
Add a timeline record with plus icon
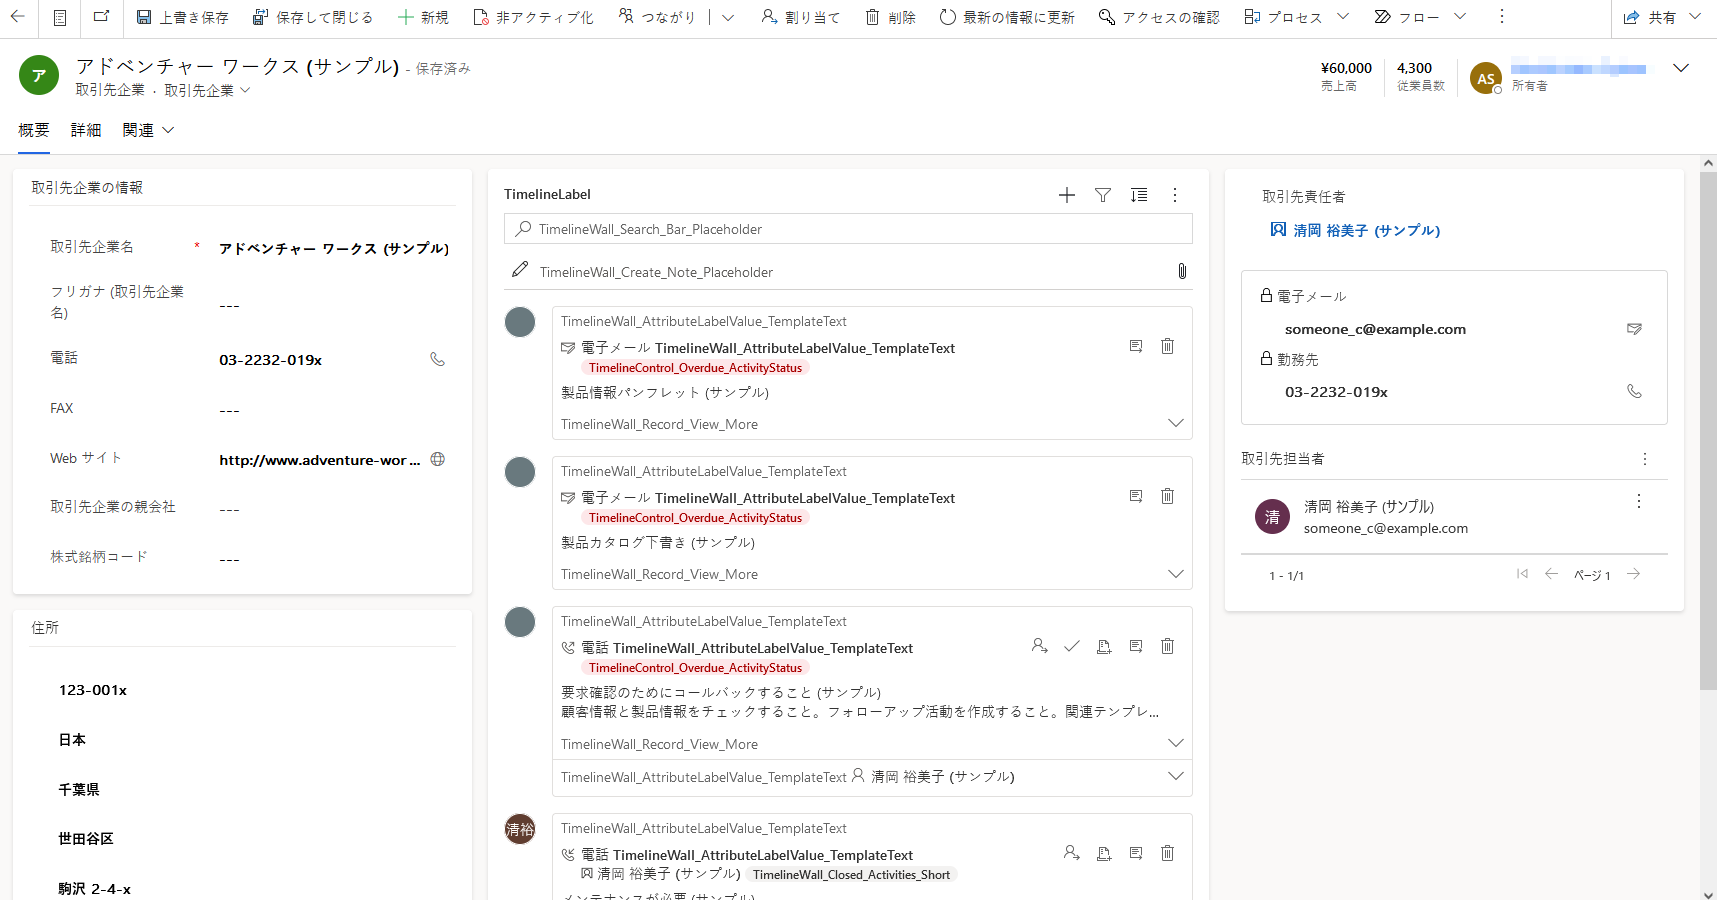pyautogui.click(x=1067, y=195)
